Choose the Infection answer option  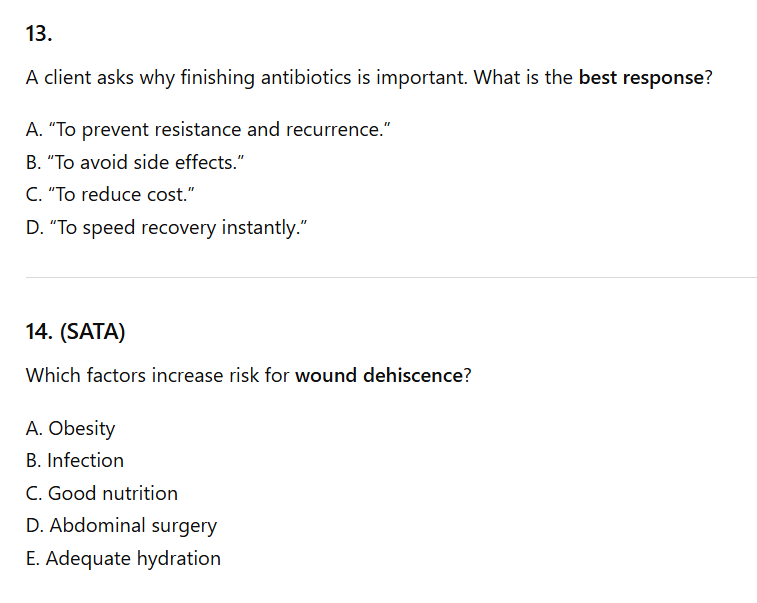[x=75, y=461]
